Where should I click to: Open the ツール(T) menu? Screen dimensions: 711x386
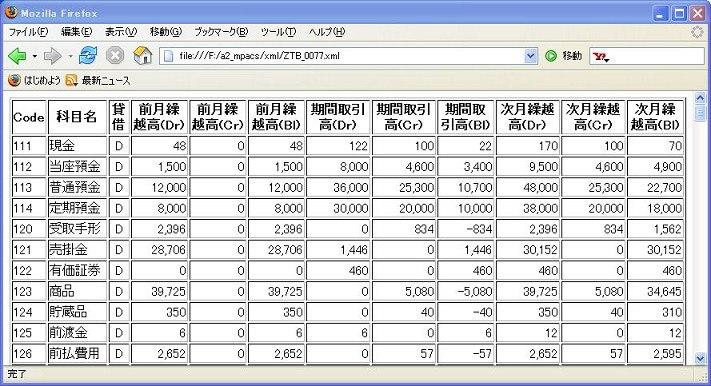(x=278, y=32)
